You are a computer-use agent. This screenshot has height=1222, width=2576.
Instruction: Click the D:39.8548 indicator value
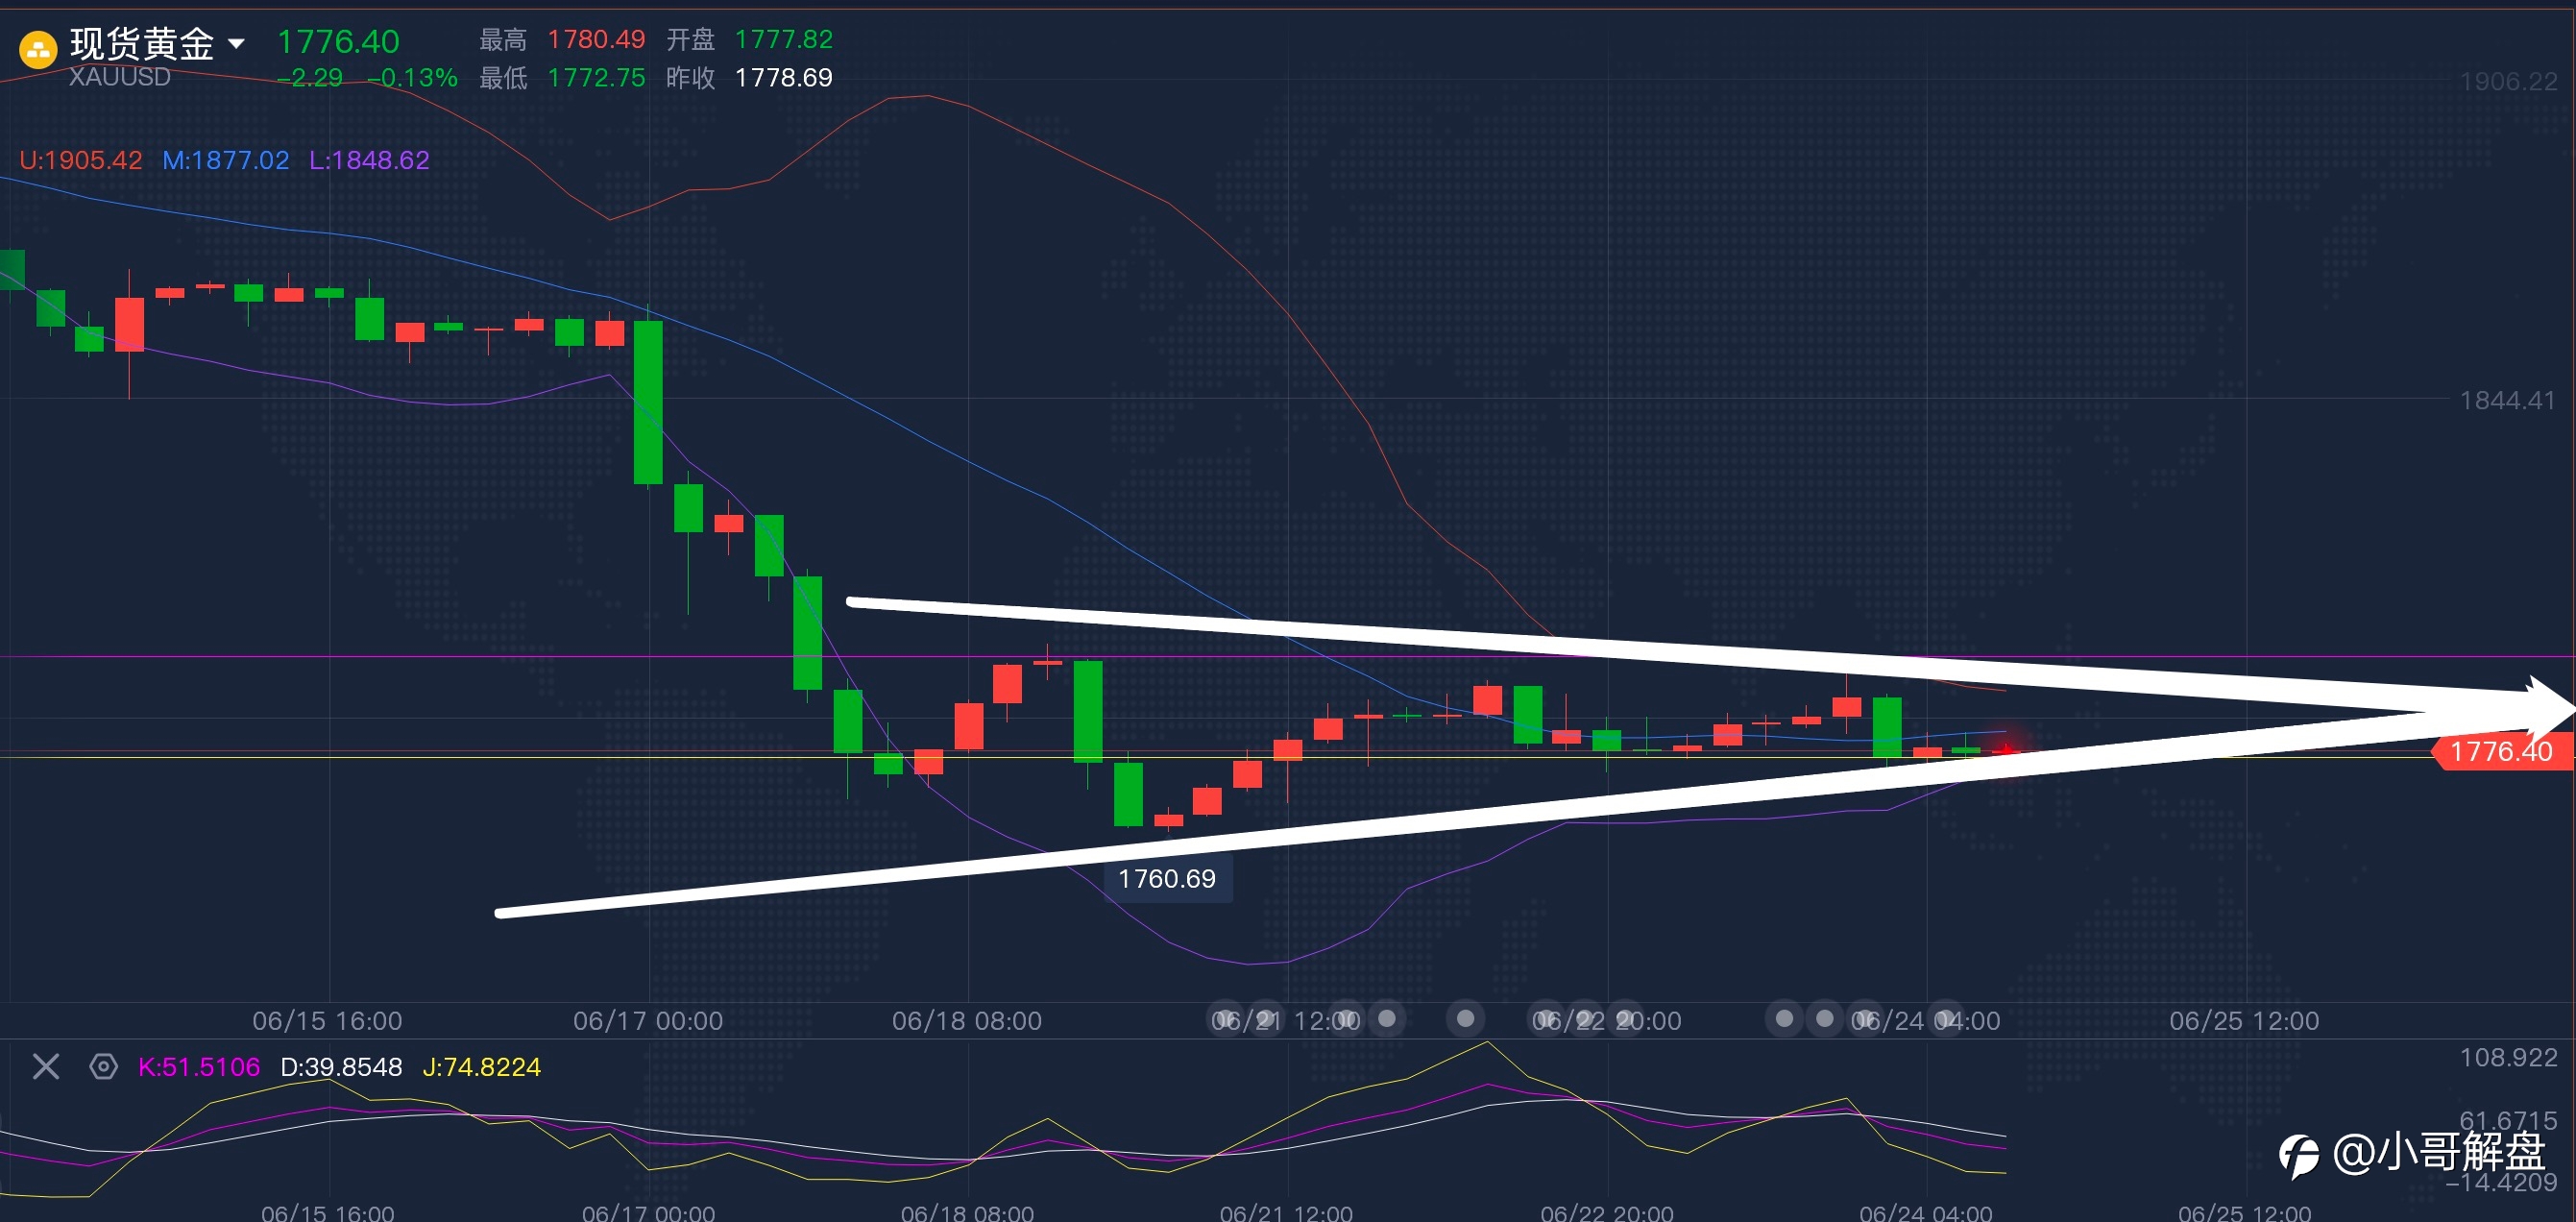(341, 1067)
